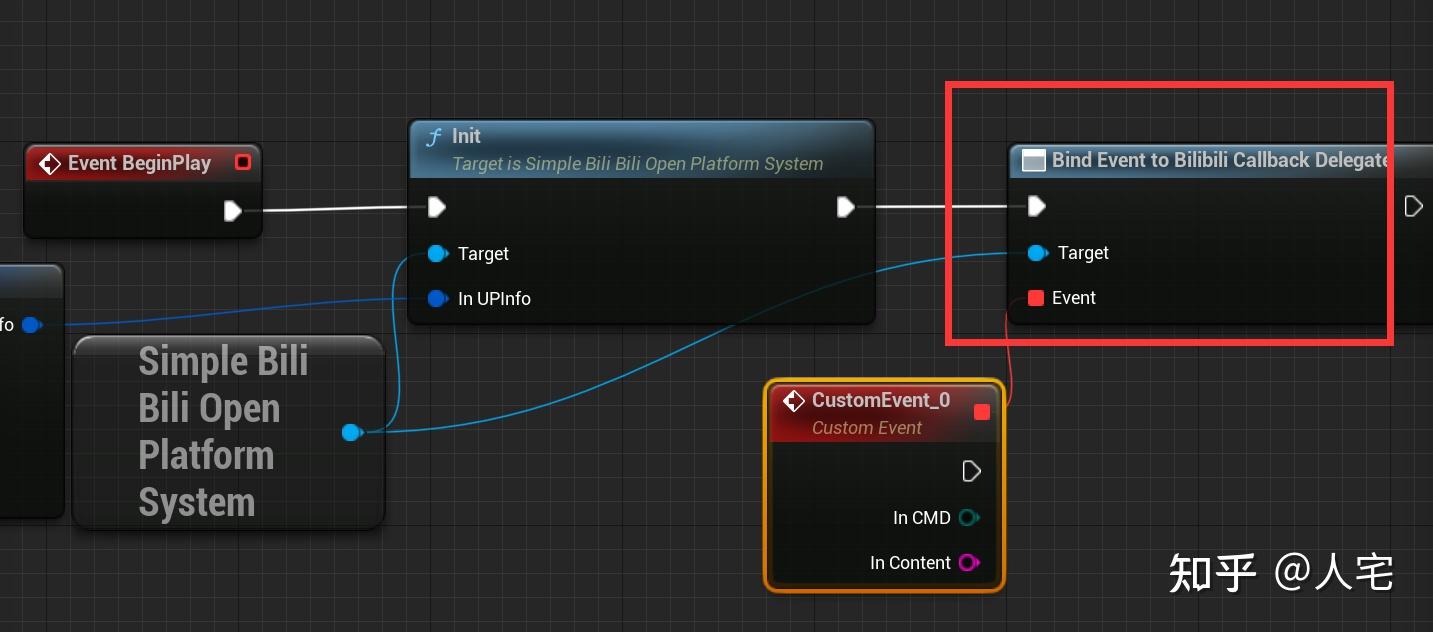
Task: Click the red delegate pin on Event BeginPlay
Action: pos(242,162)
